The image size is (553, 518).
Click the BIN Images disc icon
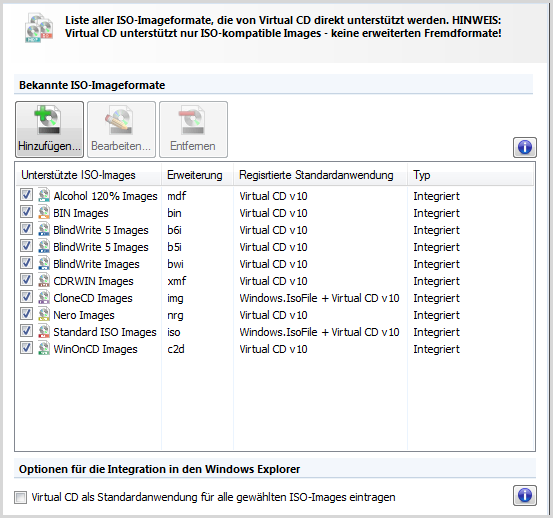coord(44,212)
